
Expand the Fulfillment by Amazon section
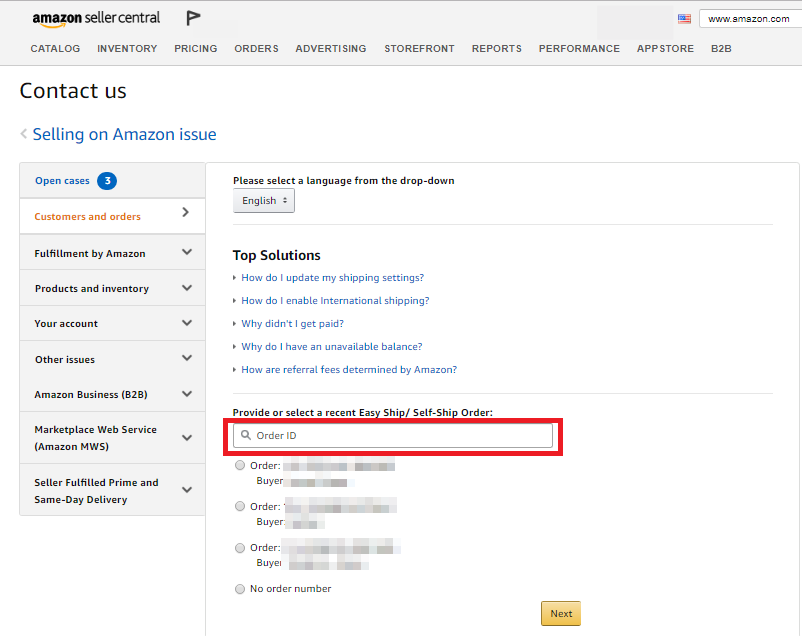coord(113,253)
